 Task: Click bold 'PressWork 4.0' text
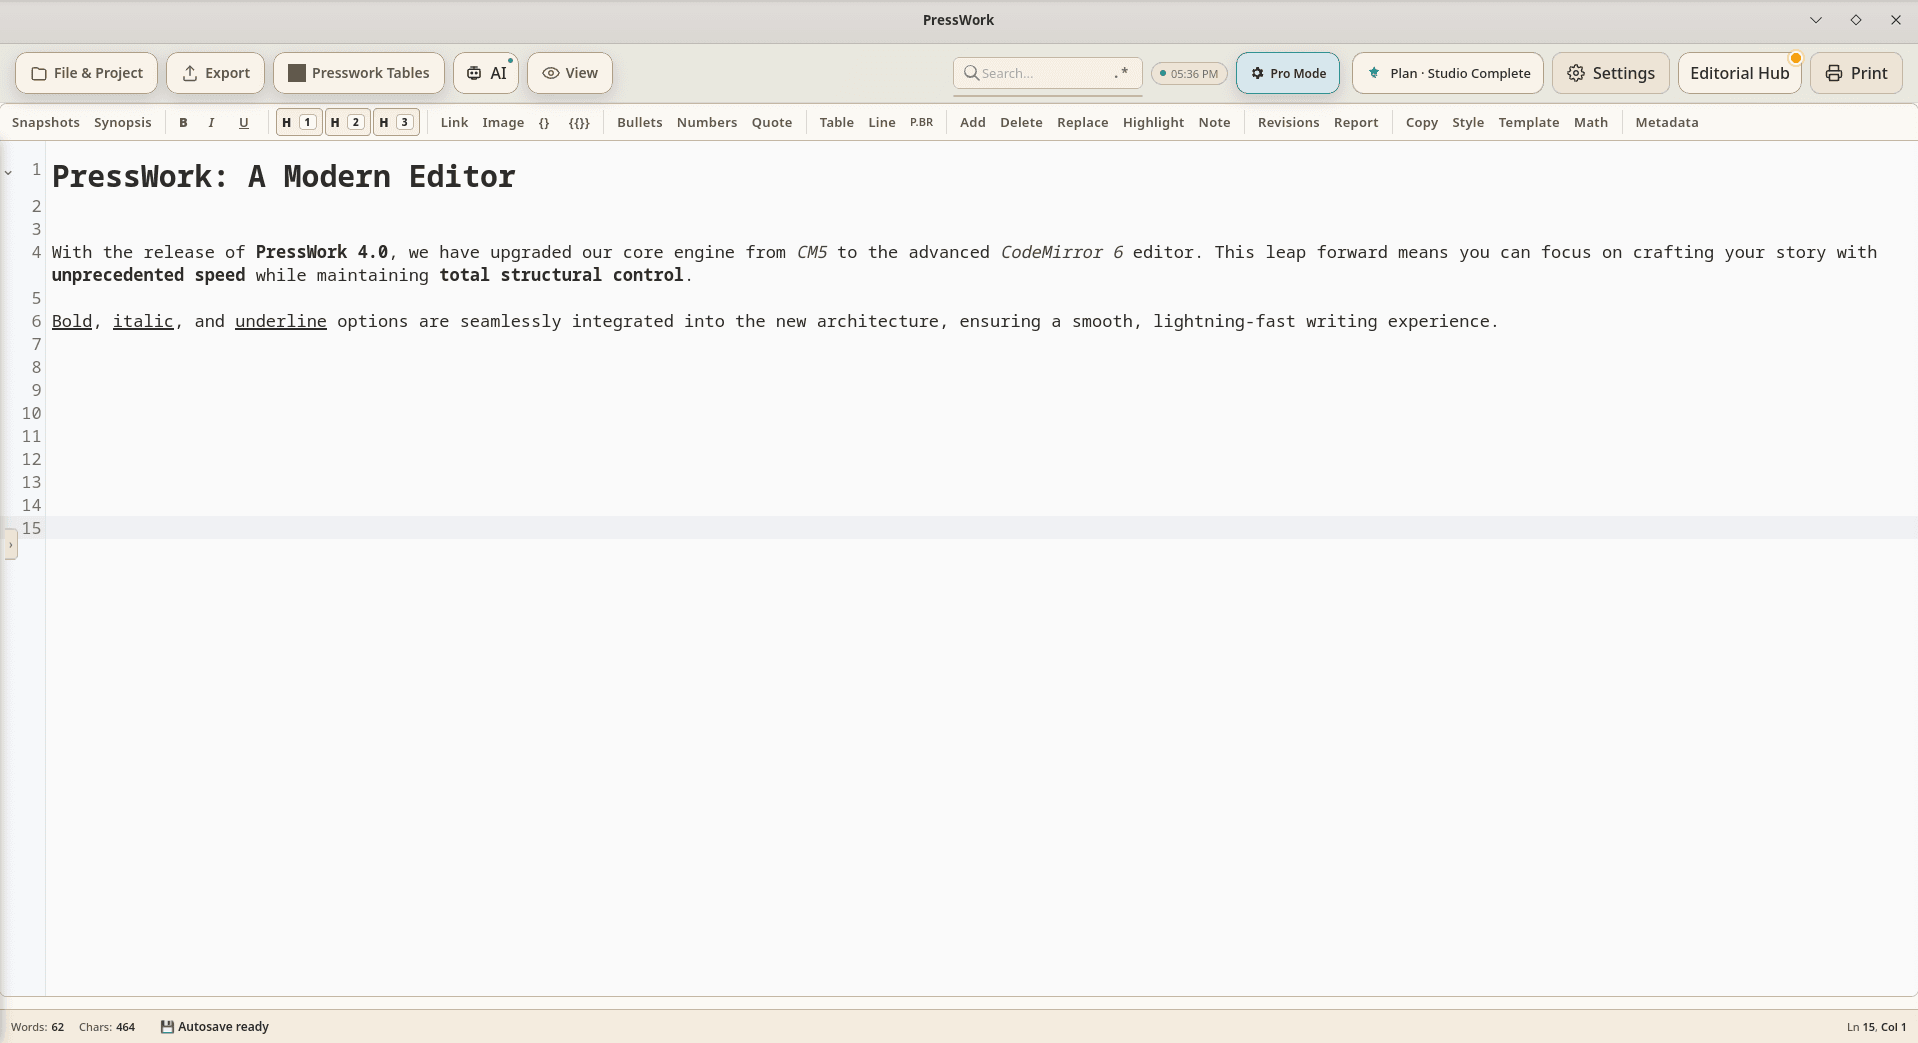(322, 252)
